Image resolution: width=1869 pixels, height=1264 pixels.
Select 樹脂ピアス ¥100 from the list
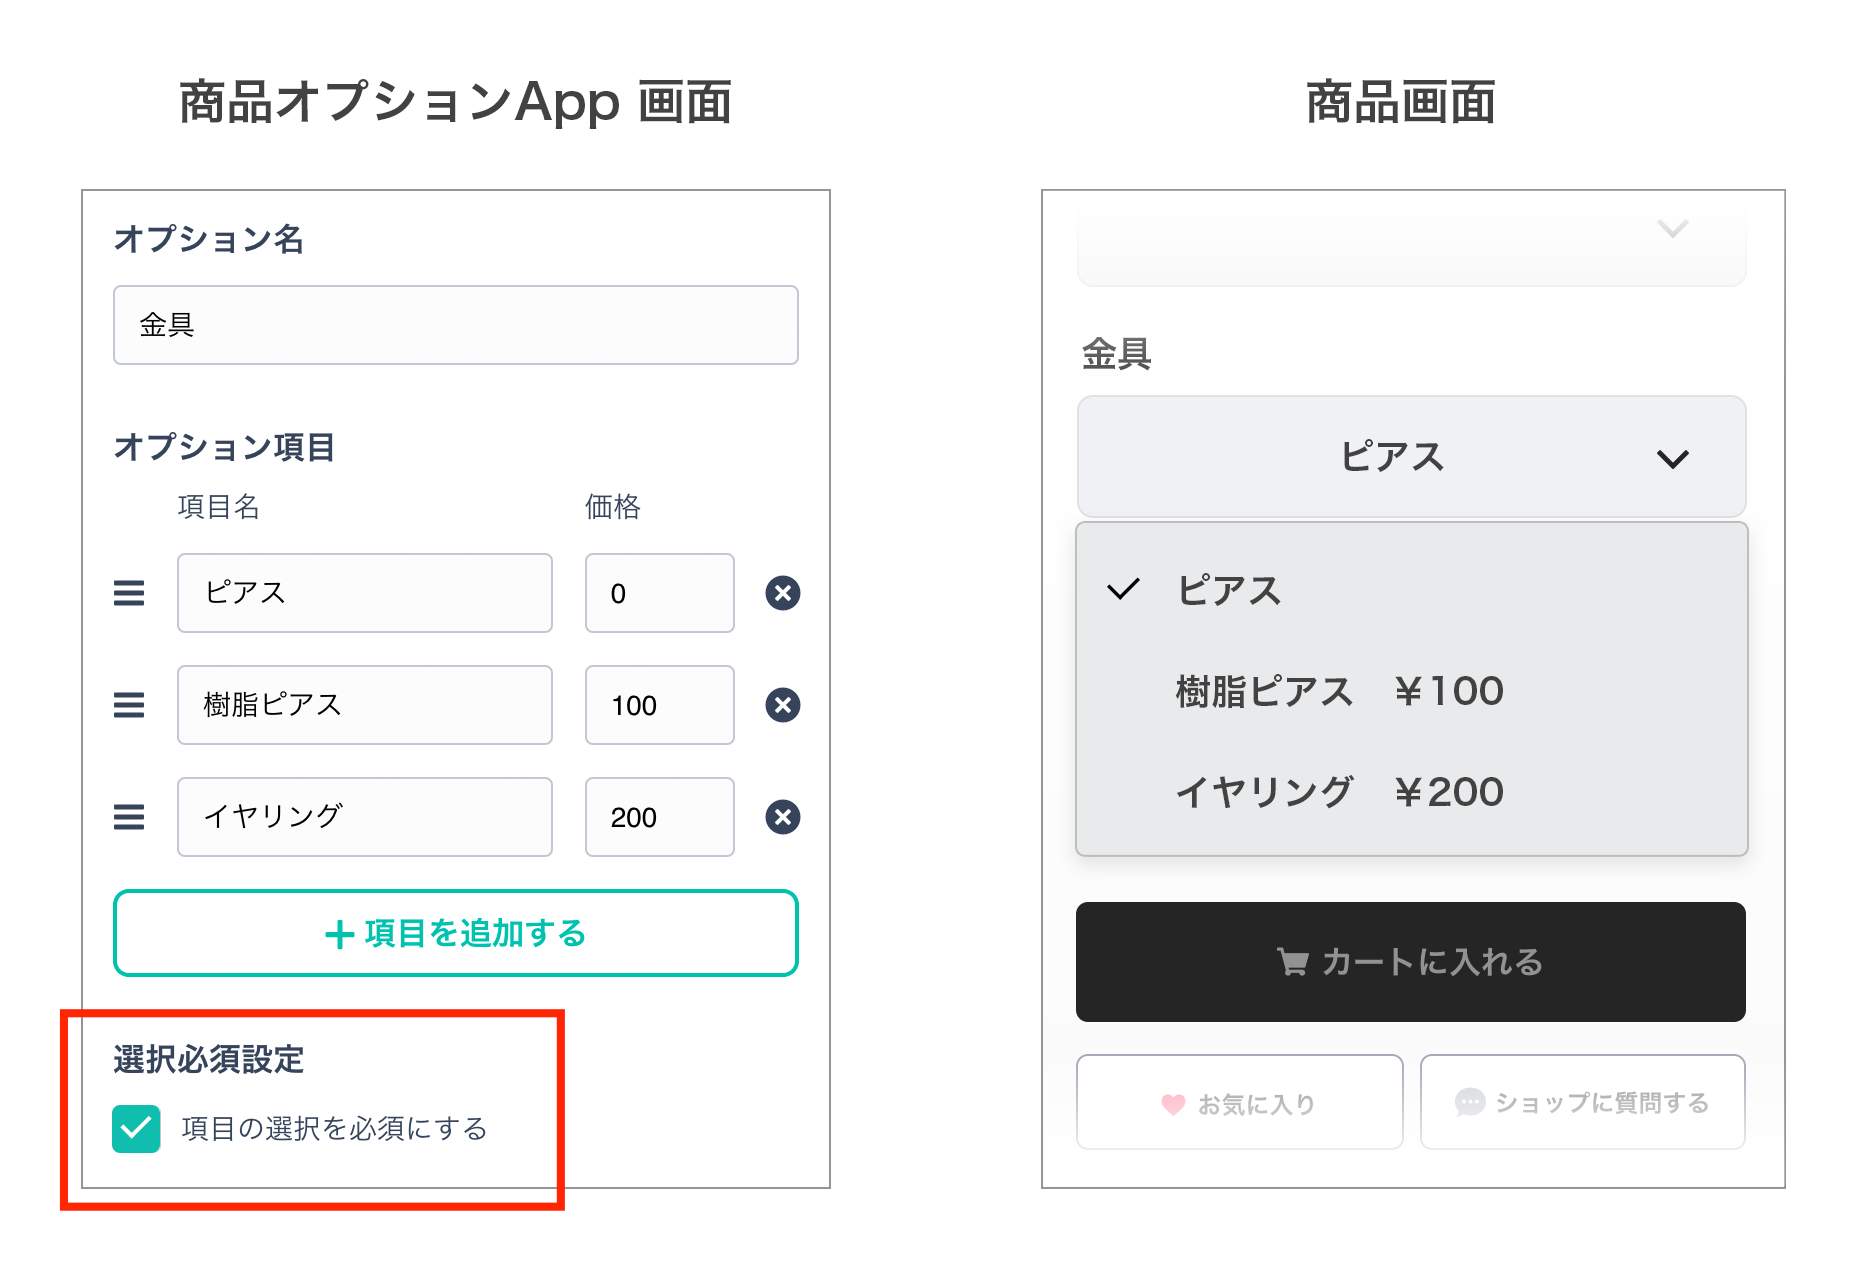[1338, 691]
